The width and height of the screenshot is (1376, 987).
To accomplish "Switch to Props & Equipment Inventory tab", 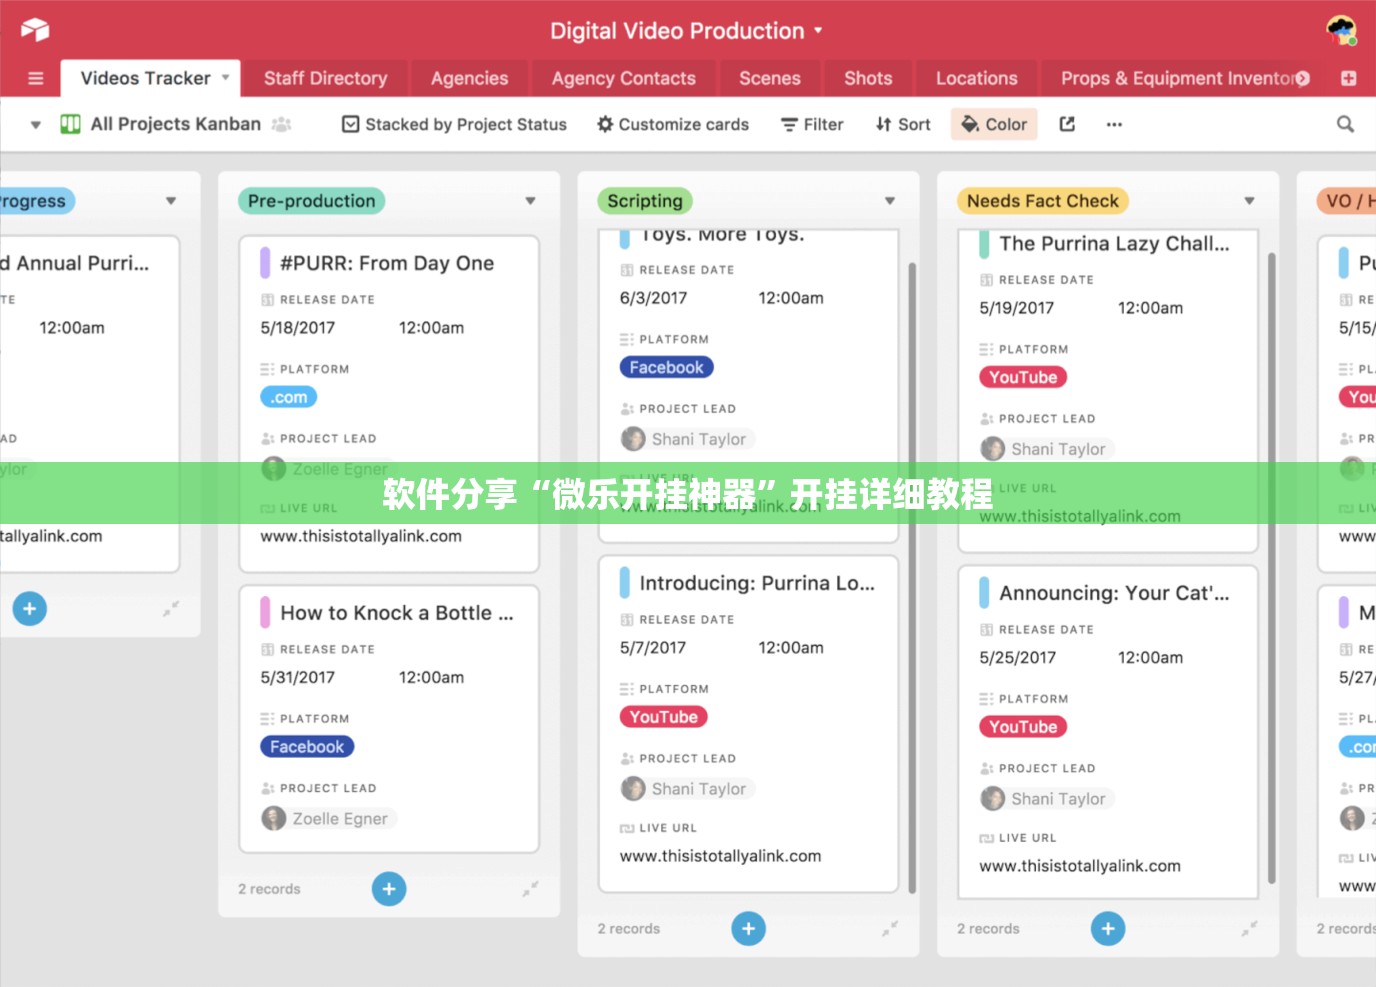I will 1178,78.
